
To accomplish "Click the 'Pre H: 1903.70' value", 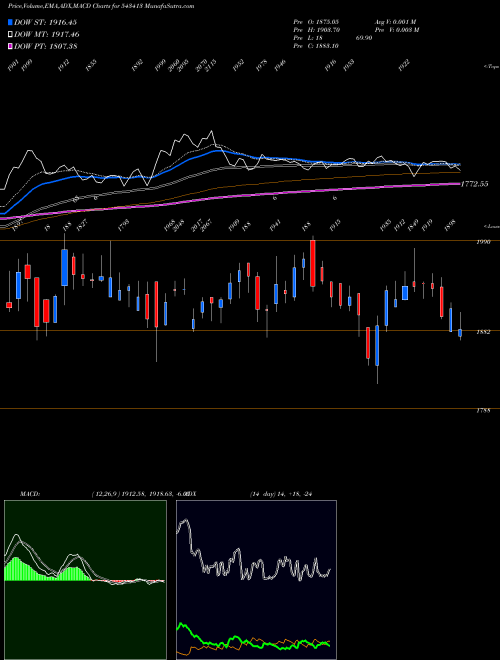I will point(316,30).
